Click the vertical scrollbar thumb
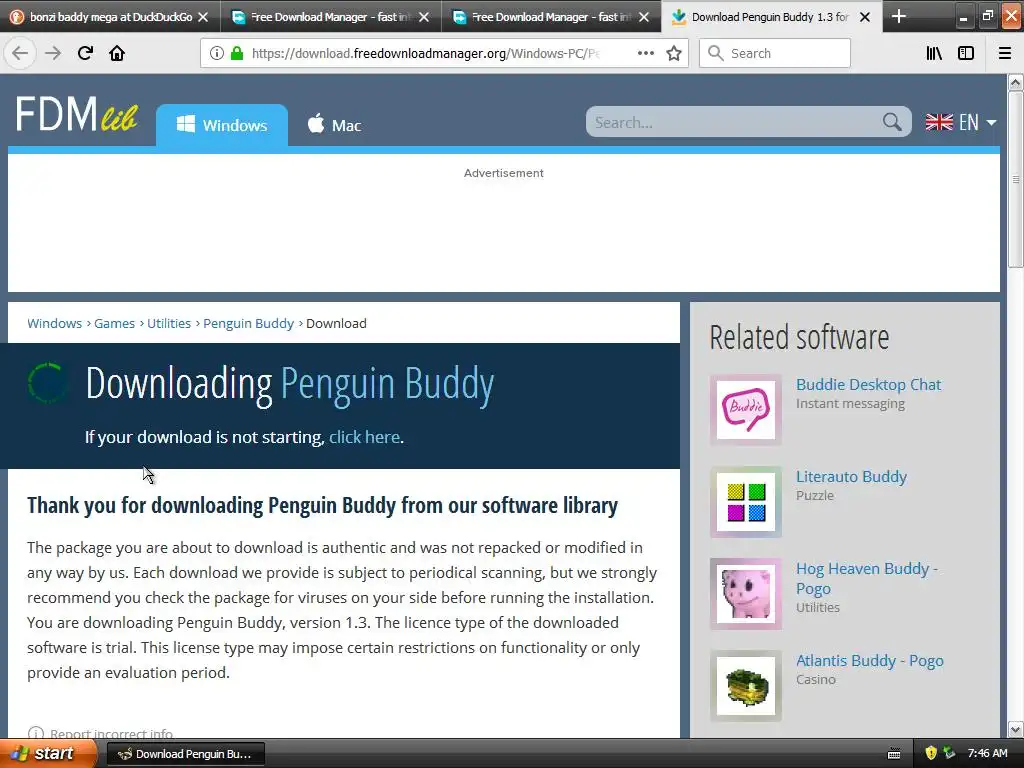The height and width of the screenshot is (768, 1024). (x=1015, y=179)
